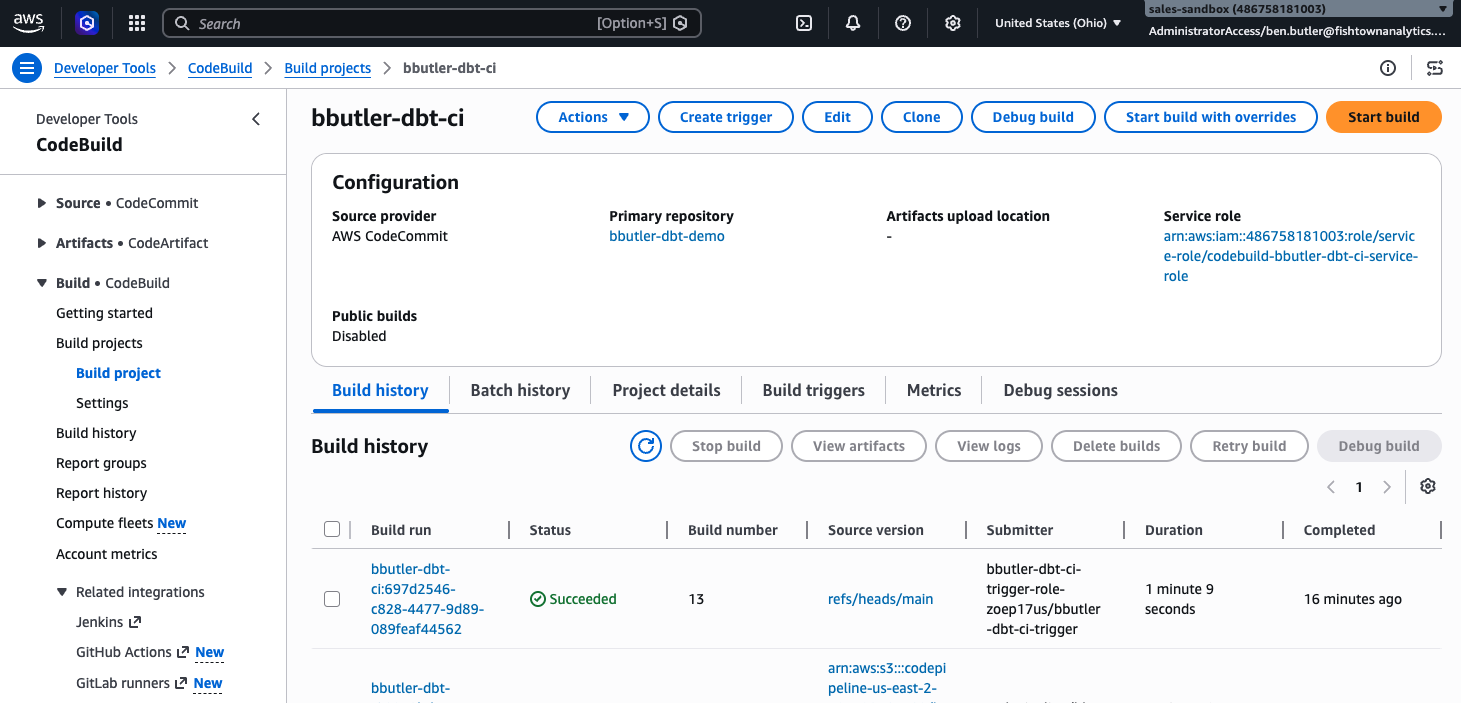The image size is (1461, 703).
Task: Click the Clone button
Action: [x=921, y=117]
